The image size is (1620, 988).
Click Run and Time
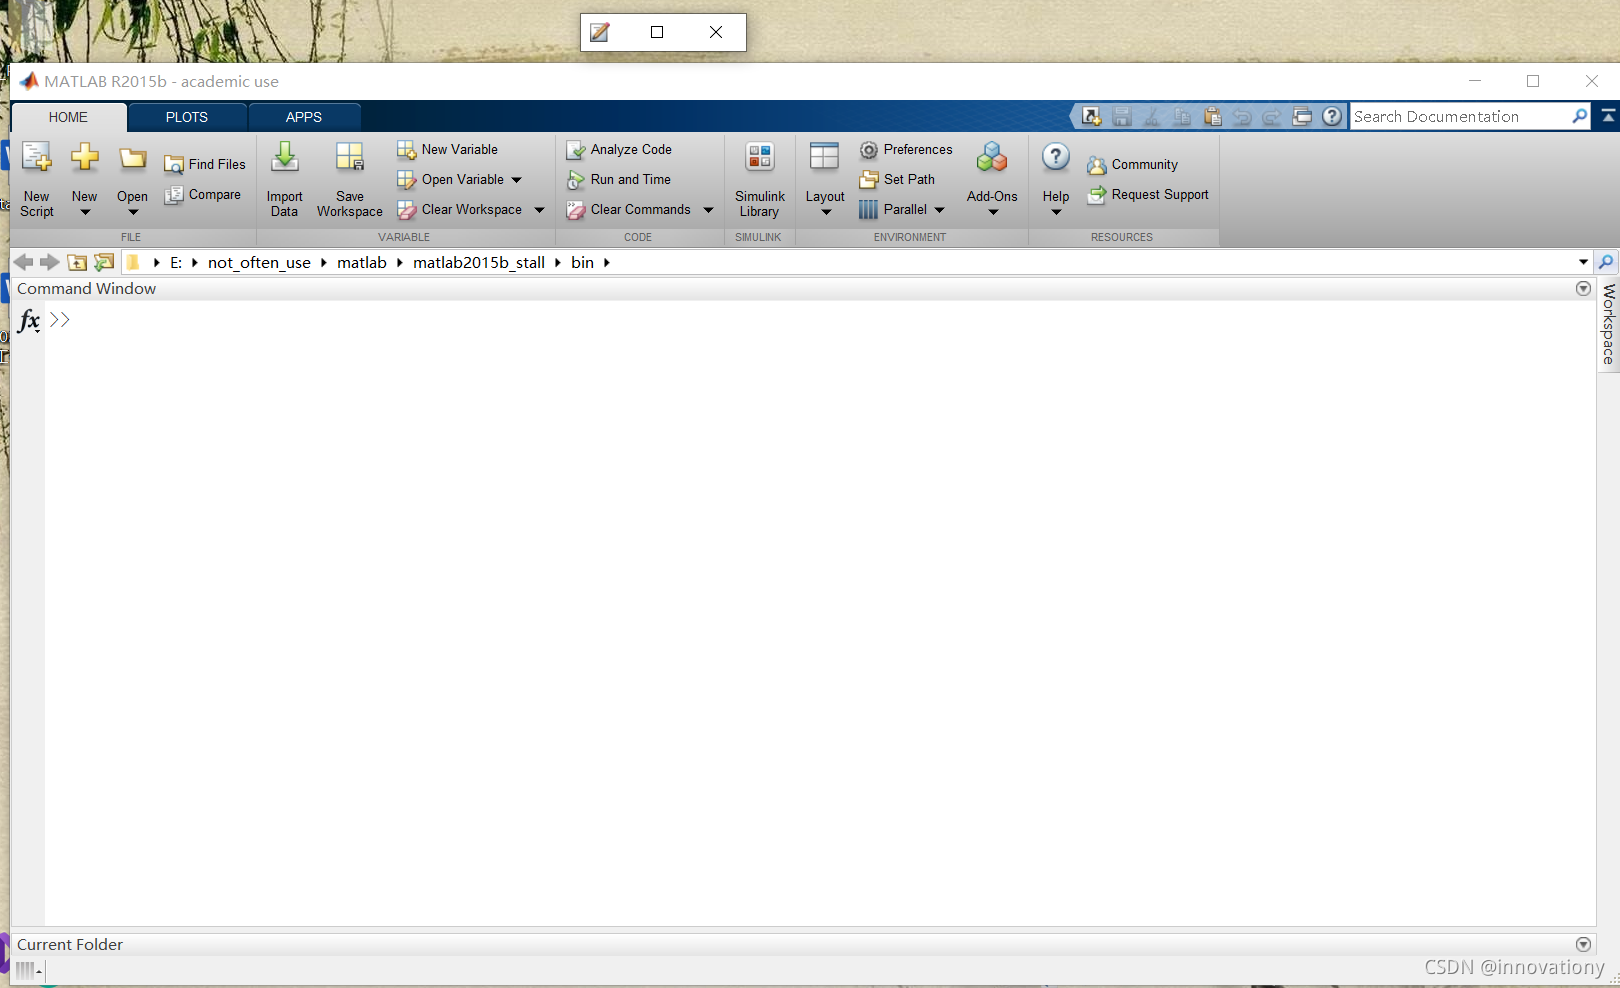(618, 179)
